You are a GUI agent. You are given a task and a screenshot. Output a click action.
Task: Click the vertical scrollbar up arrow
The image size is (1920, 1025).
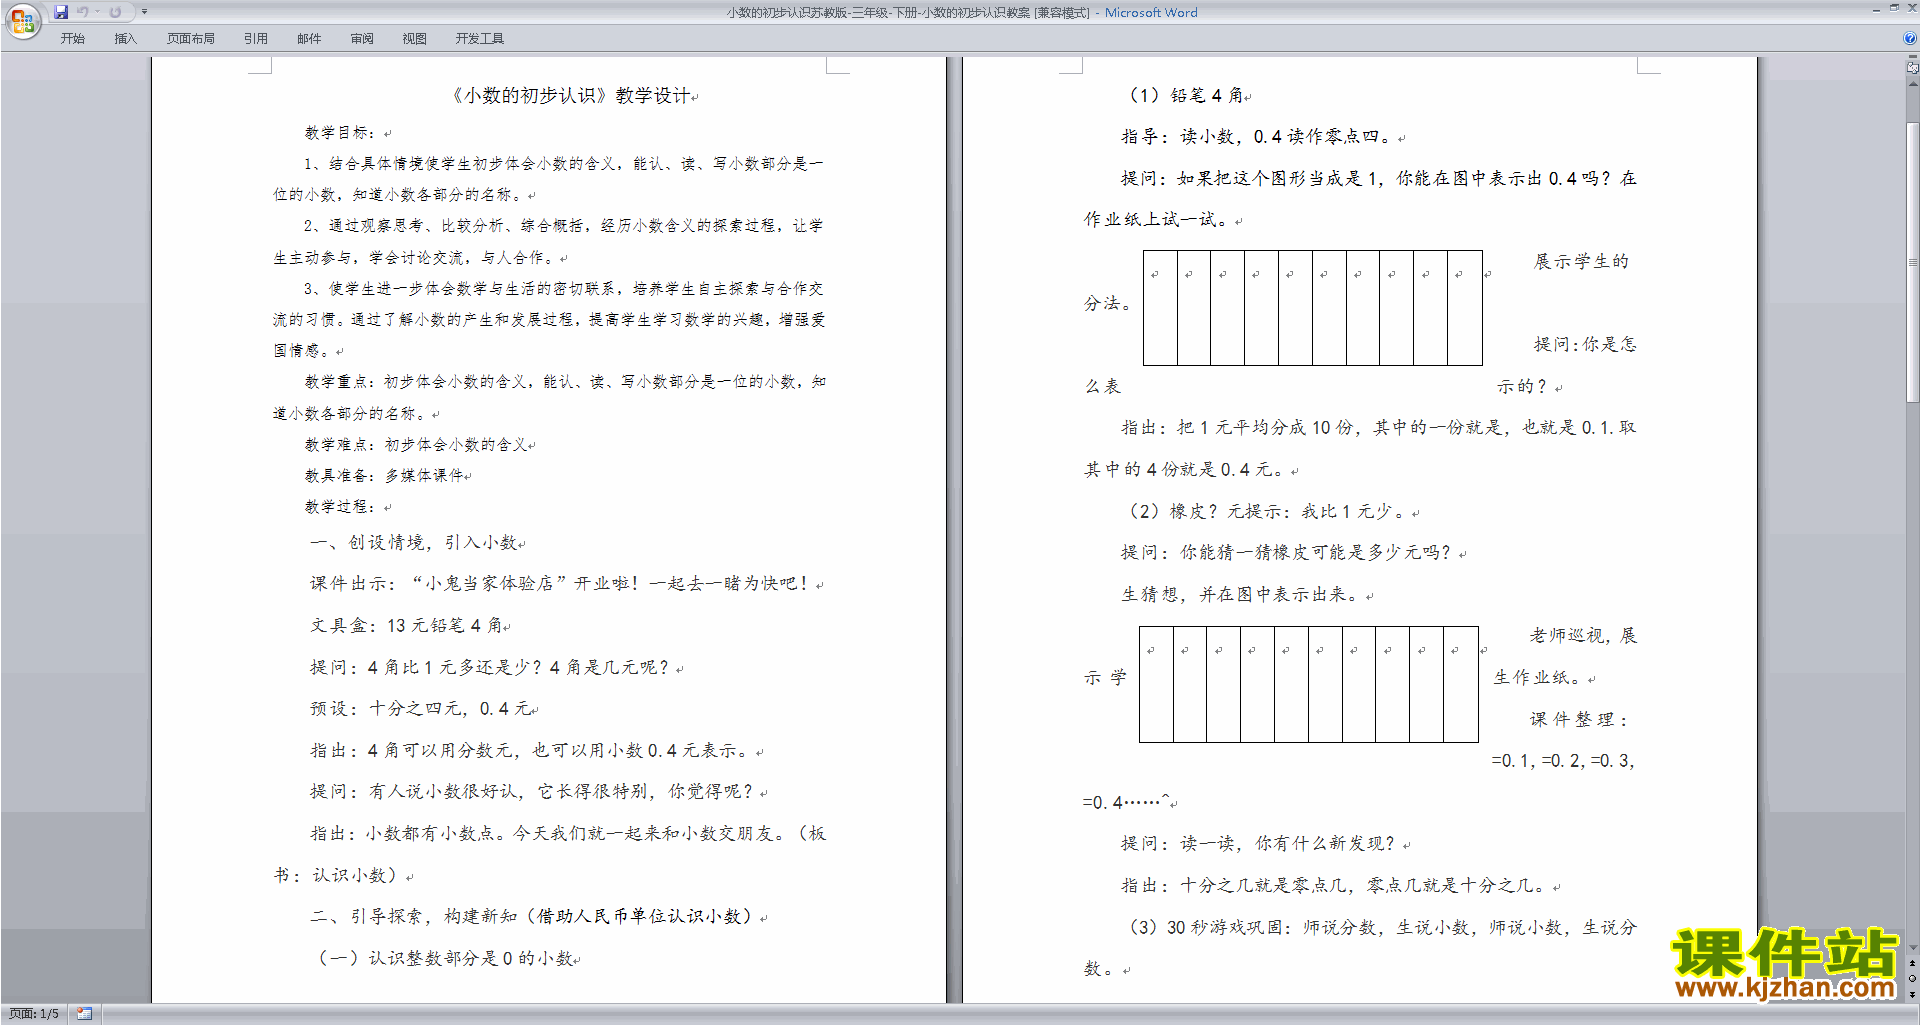pos(1913,82)
